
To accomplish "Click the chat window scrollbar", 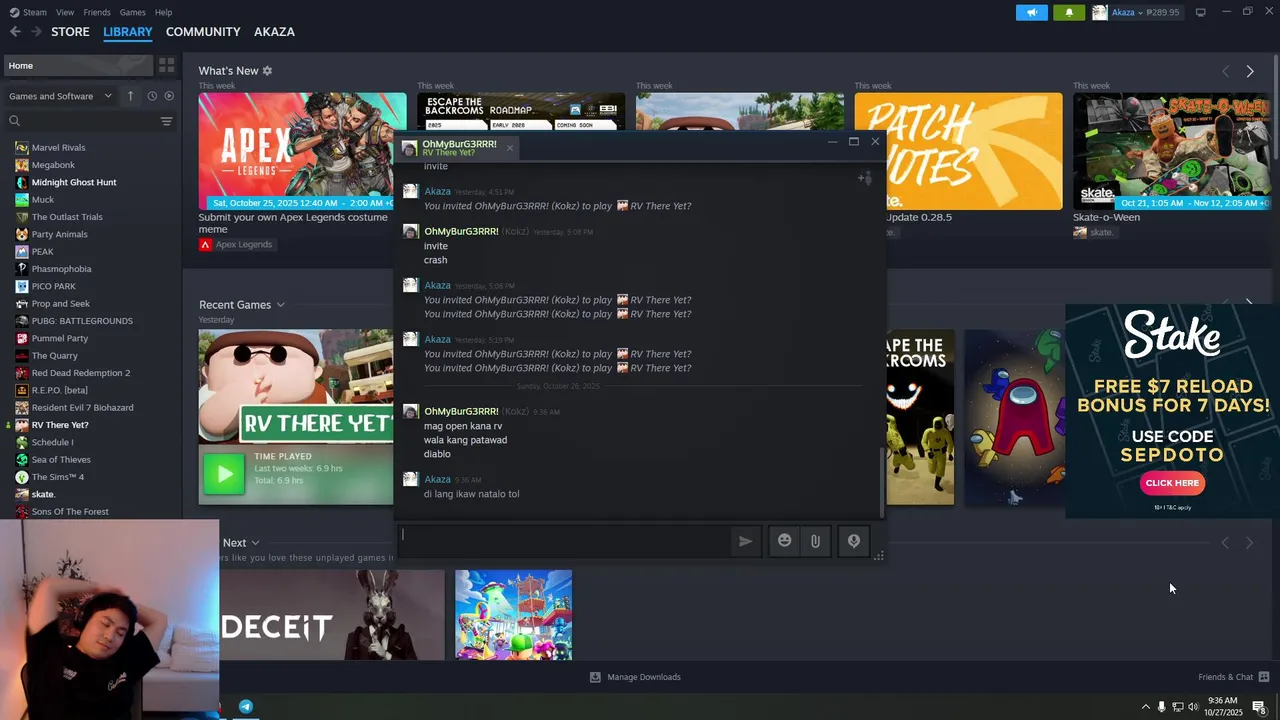I will [881, 480].
